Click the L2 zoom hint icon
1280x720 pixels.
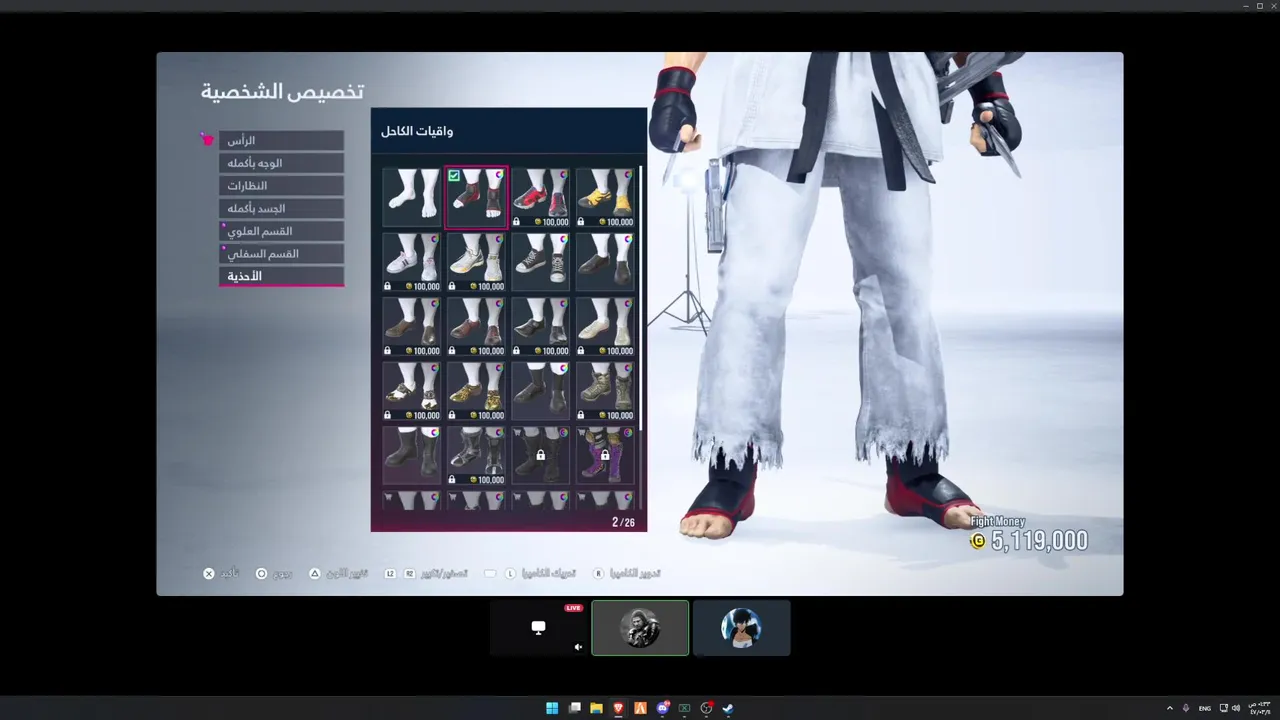click(x=390, y=574)
